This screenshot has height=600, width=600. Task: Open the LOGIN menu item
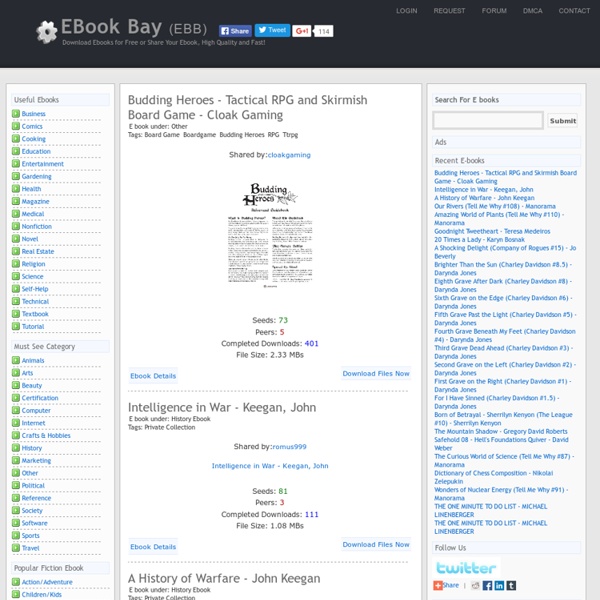click(x=407, y=11)
